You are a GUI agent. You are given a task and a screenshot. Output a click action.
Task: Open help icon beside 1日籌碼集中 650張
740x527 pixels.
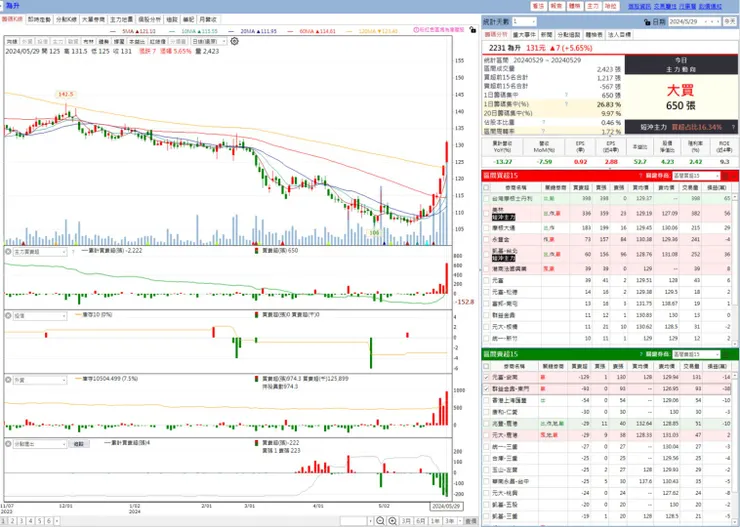(x=566, y=95)
